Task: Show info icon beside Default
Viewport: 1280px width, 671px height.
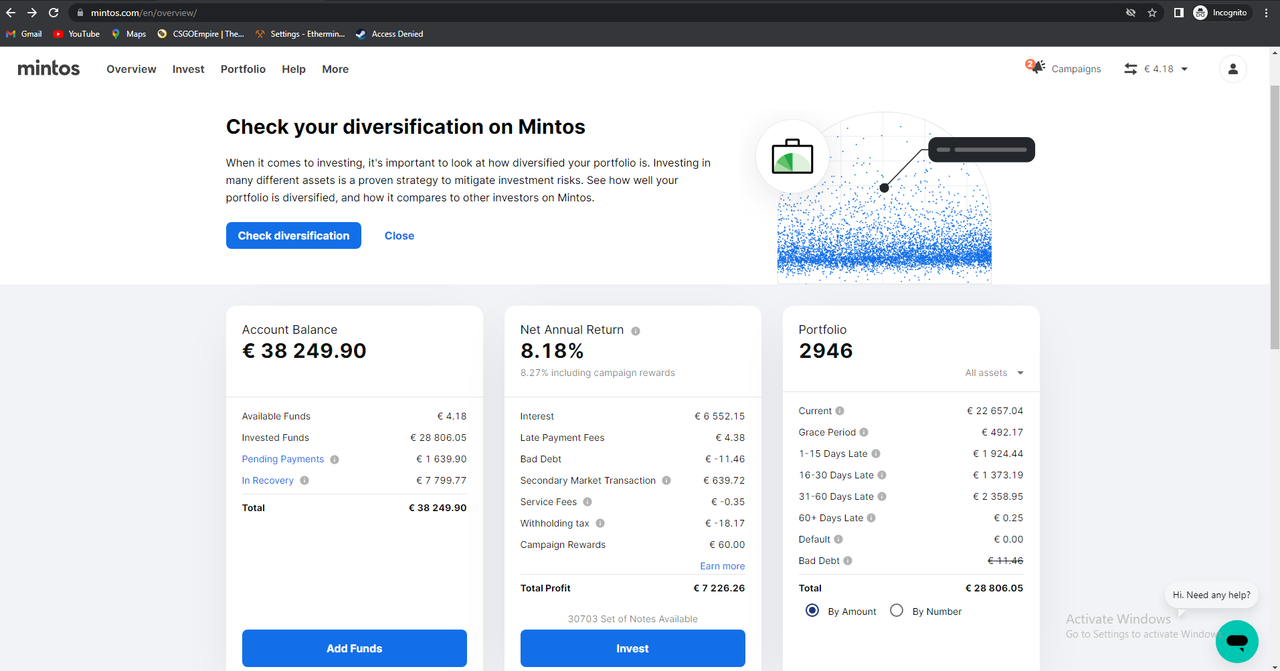Action: [x=839, y=540]
